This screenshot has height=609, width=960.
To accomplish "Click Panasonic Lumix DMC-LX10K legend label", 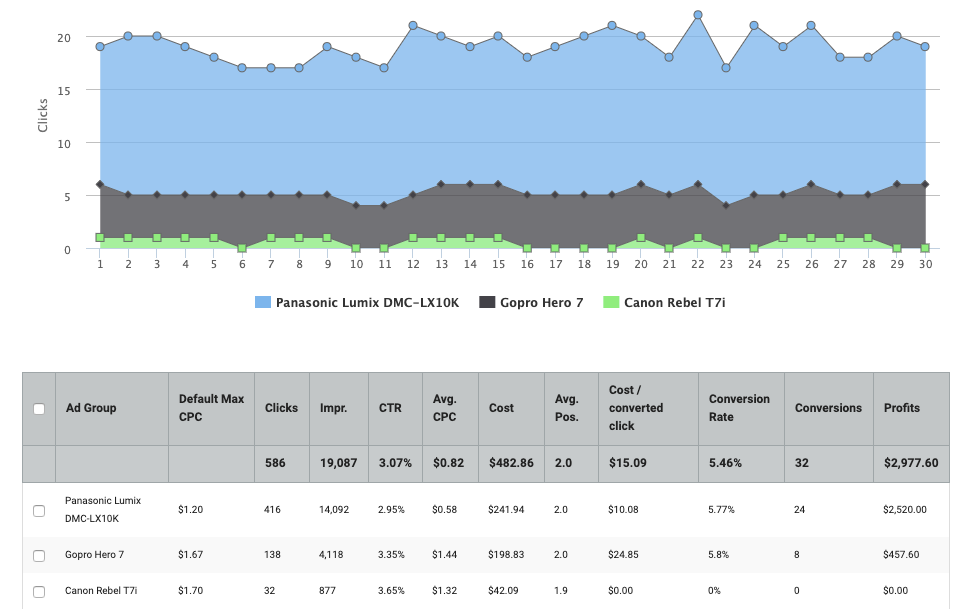I will pyautogui.click(x=367, y=302).
